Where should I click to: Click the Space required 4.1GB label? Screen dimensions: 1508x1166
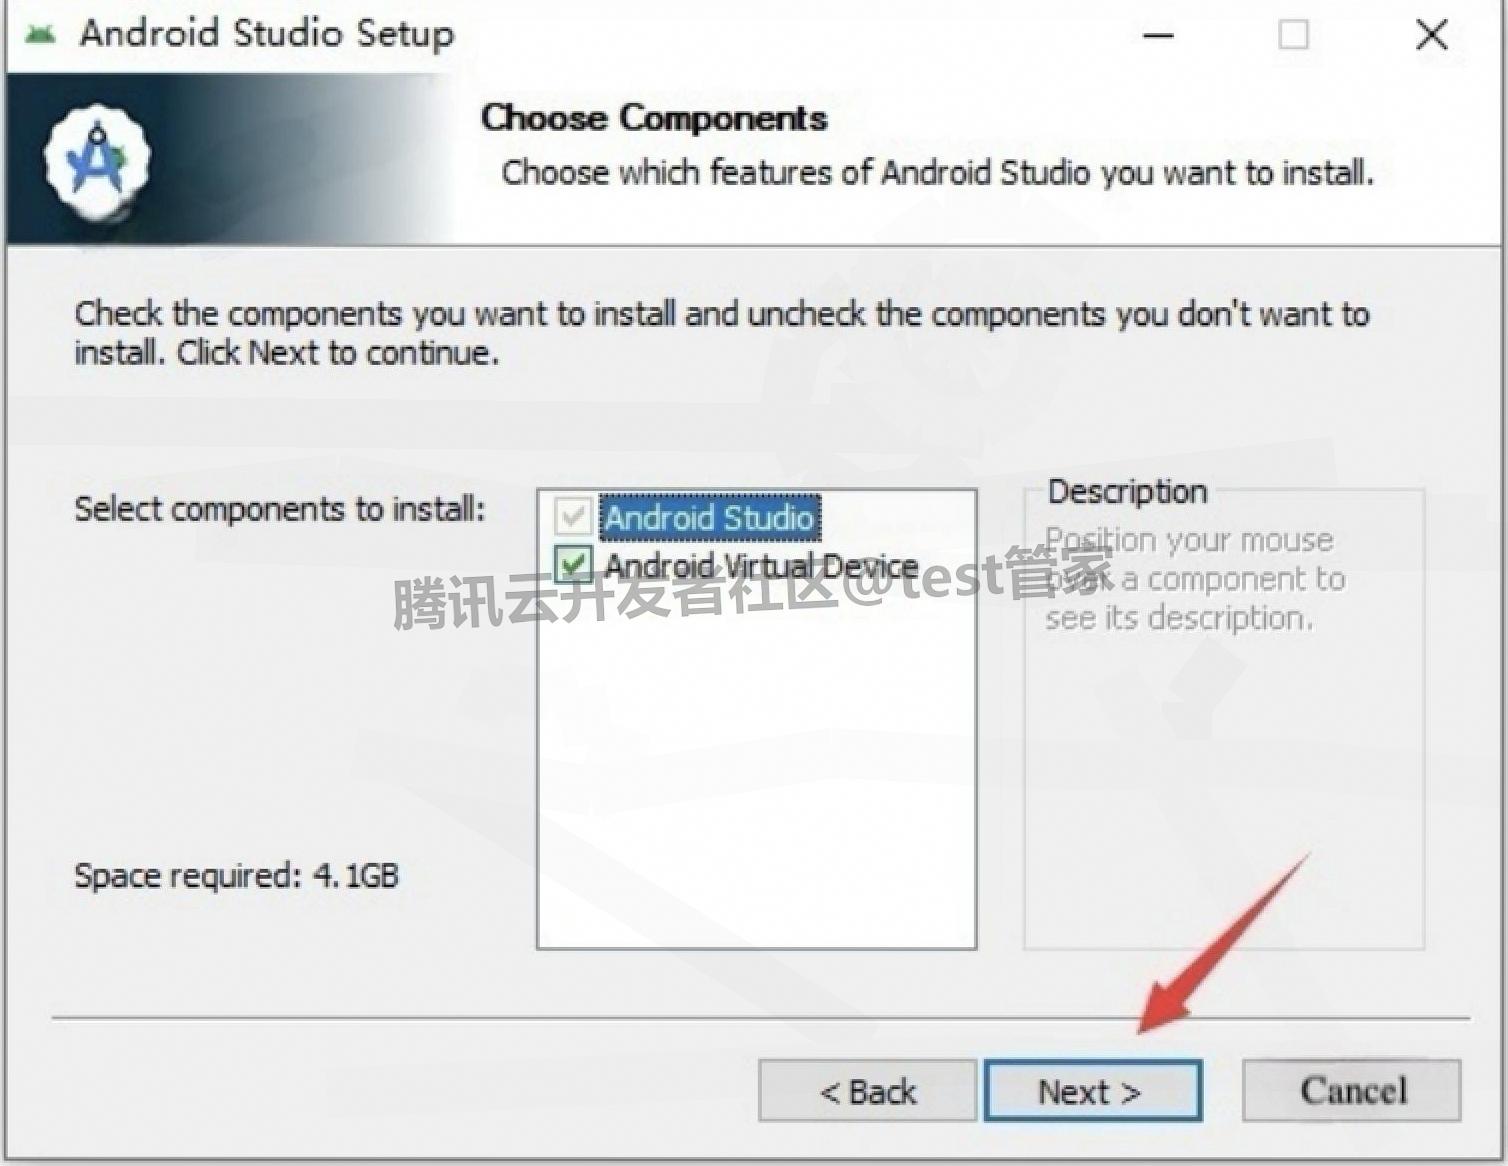pos(236,876)
